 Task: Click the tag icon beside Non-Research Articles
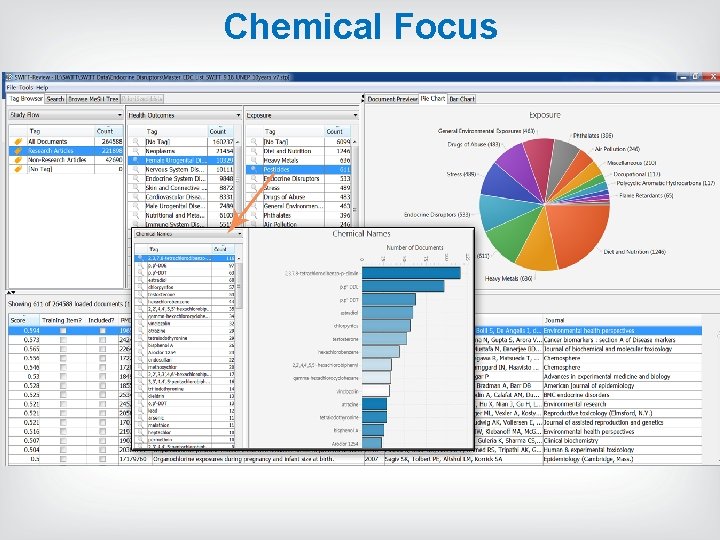[18, 160]
